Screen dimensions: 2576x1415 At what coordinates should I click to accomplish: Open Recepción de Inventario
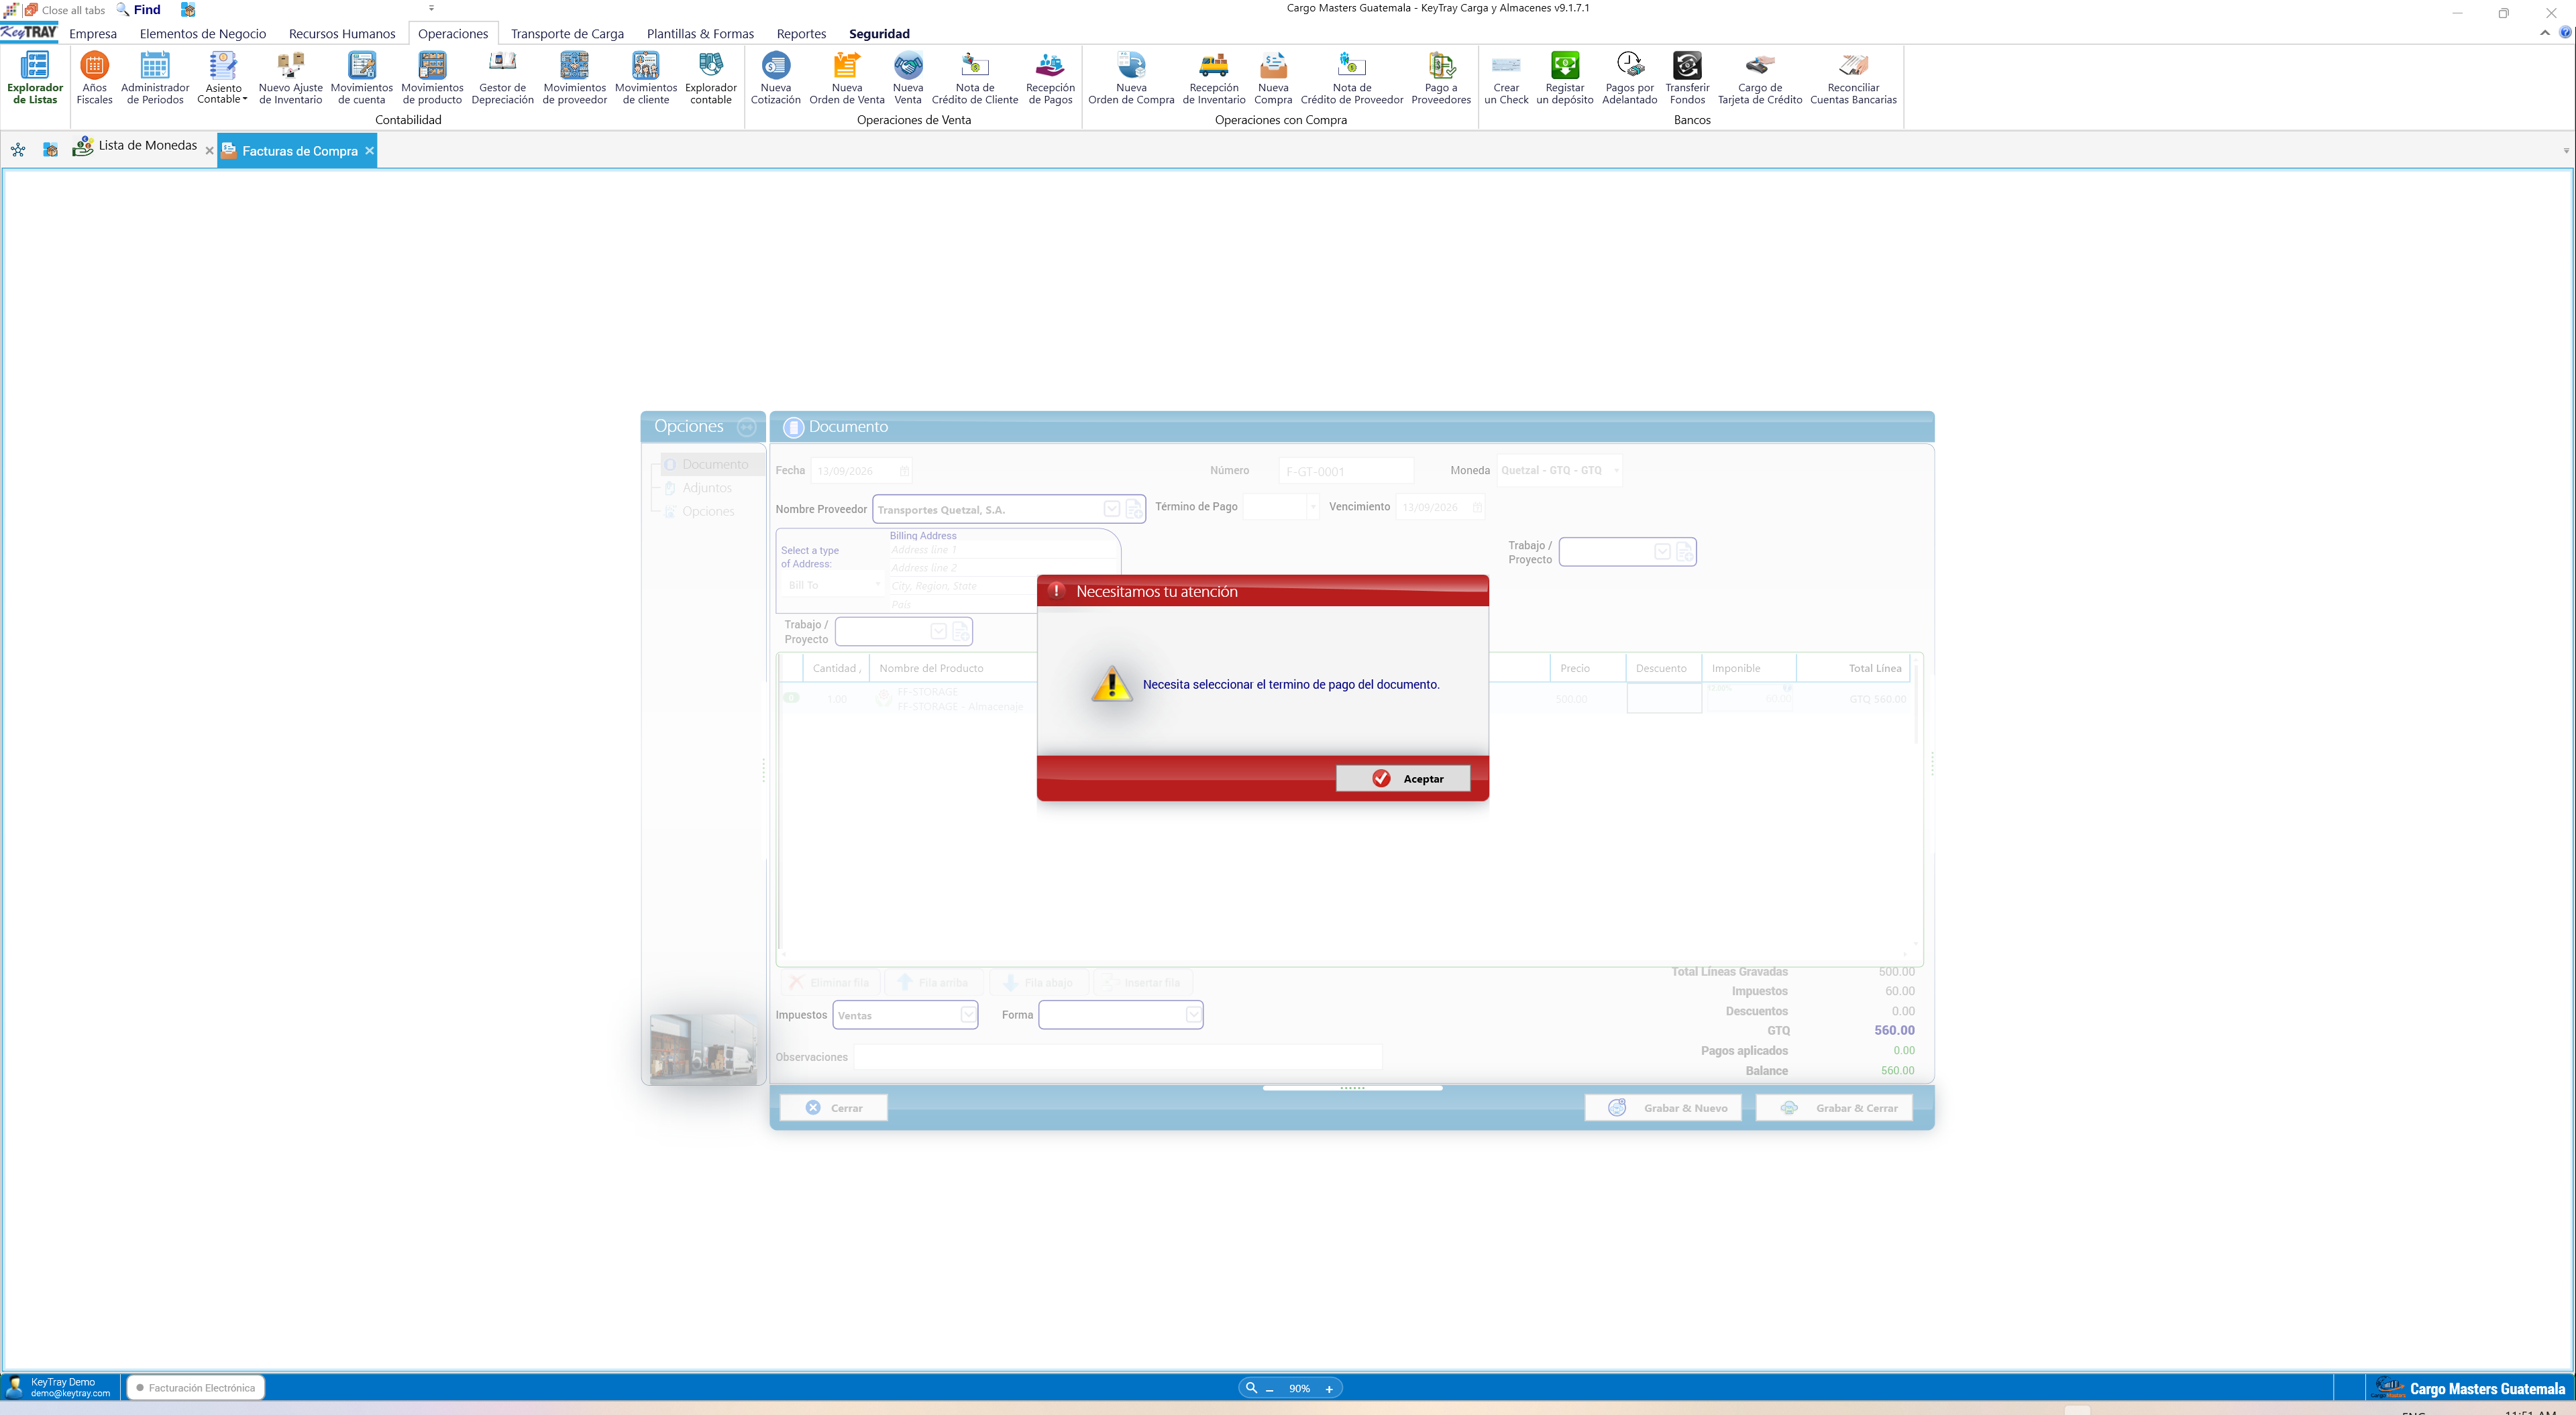1214,78
